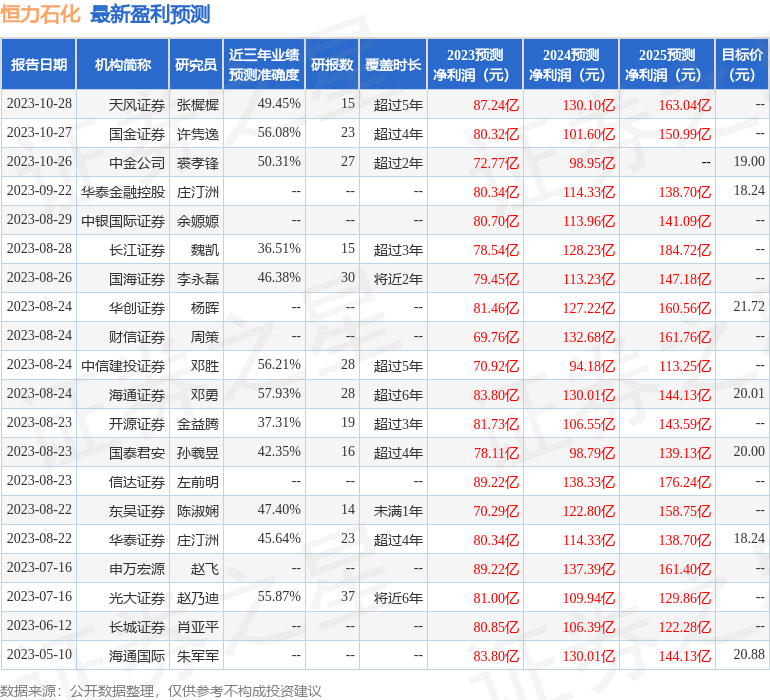This screenshot has width=770, height=700.
Task: Click the 近三年业绩预测准确度 header
Action: pos(264,64)
